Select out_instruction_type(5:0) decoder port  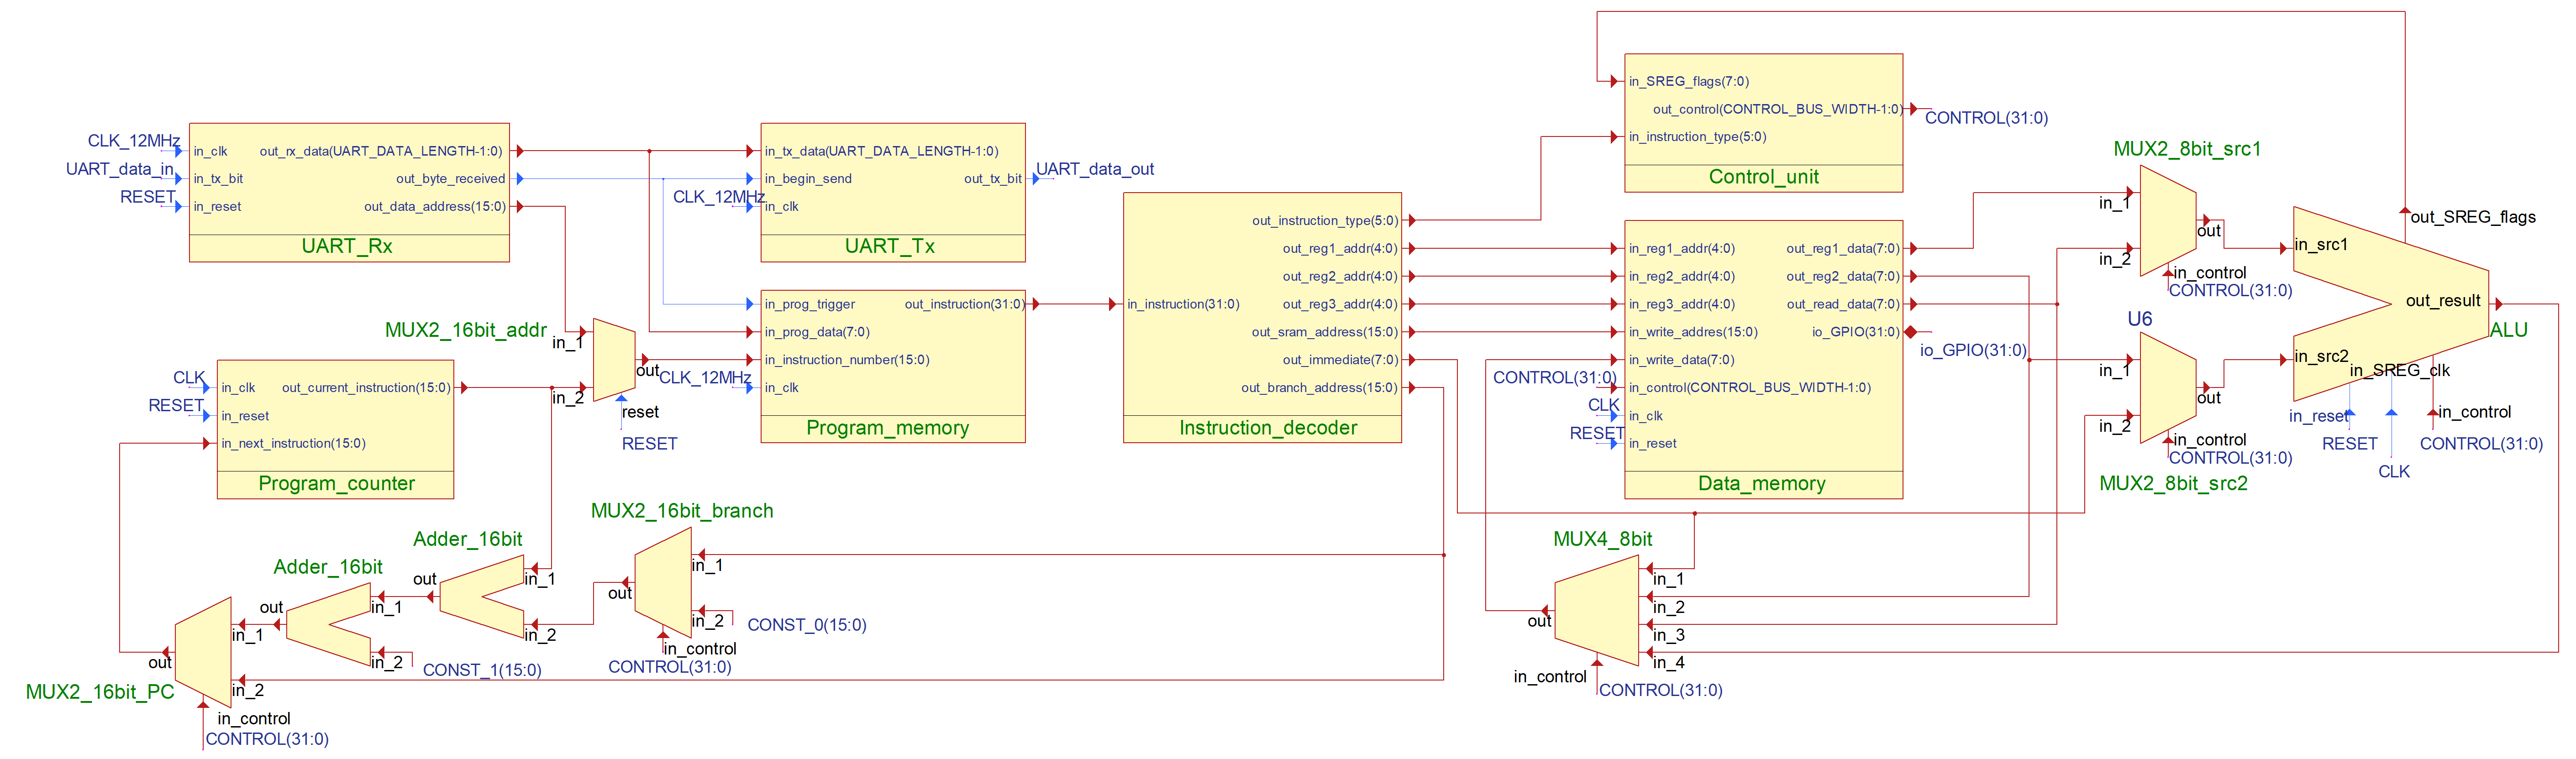point(1324,221)
